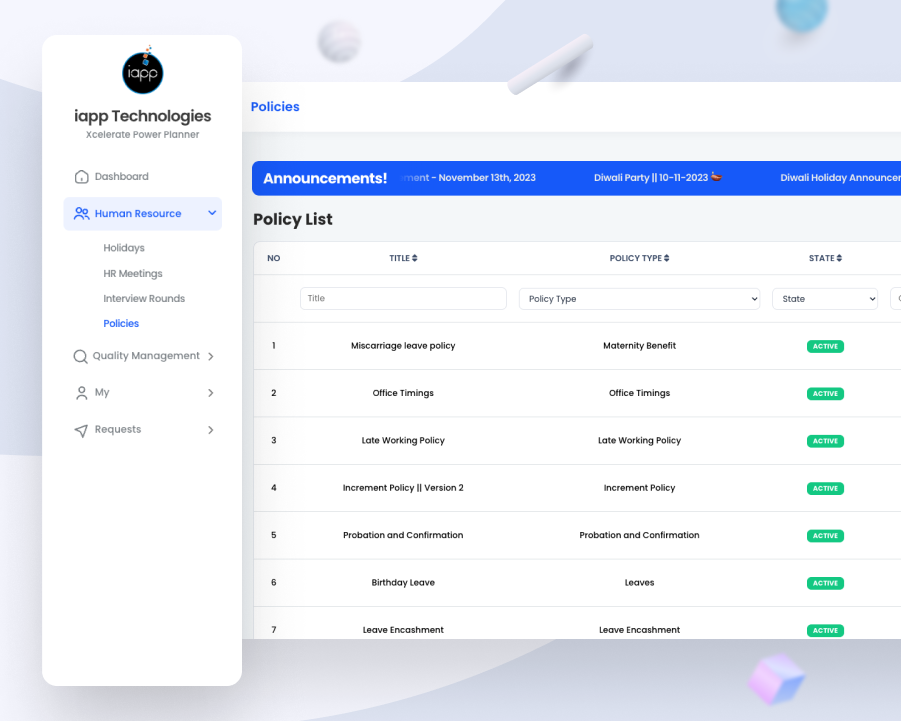Click the Title filter input field
This screenshot has height=721, width=901.
[x=403, y=298]
